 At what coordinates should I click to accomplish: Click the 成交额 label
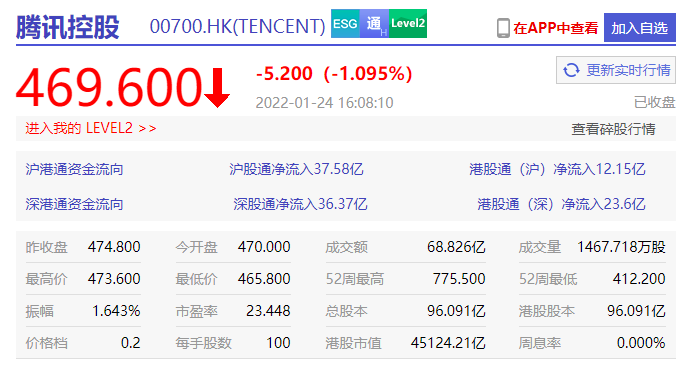(346, 247)
